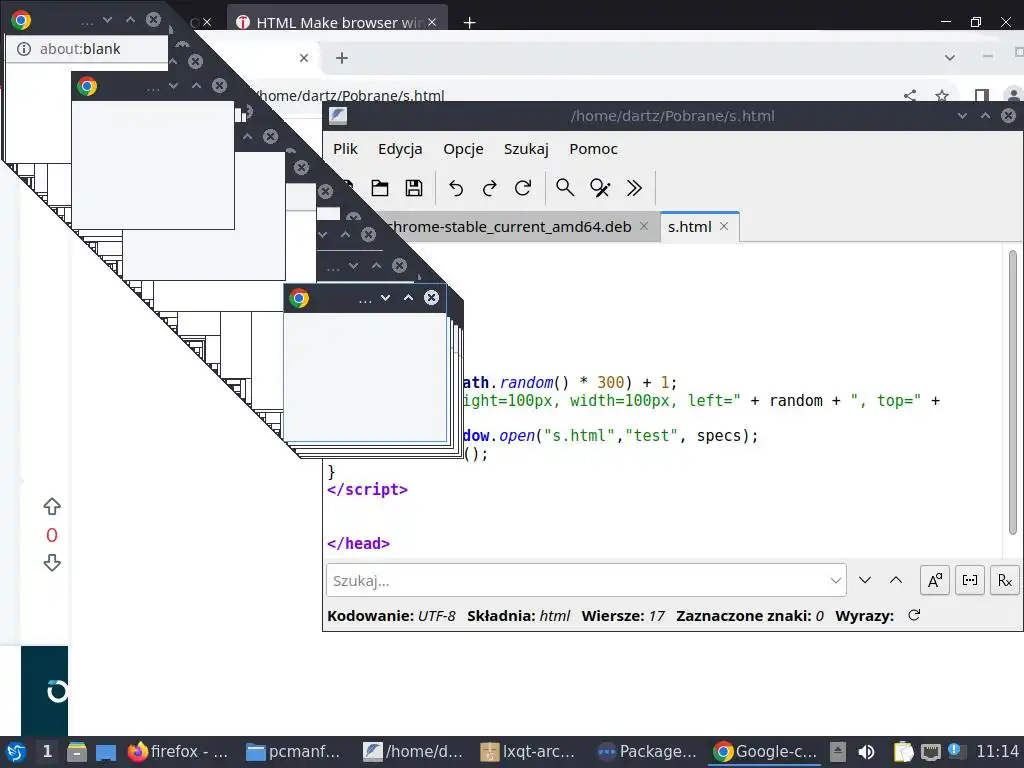This screenshot has width=1024, height=768.
Task: Open the network status tray icon
Action: pyautogui.click(x=931, y=752)
